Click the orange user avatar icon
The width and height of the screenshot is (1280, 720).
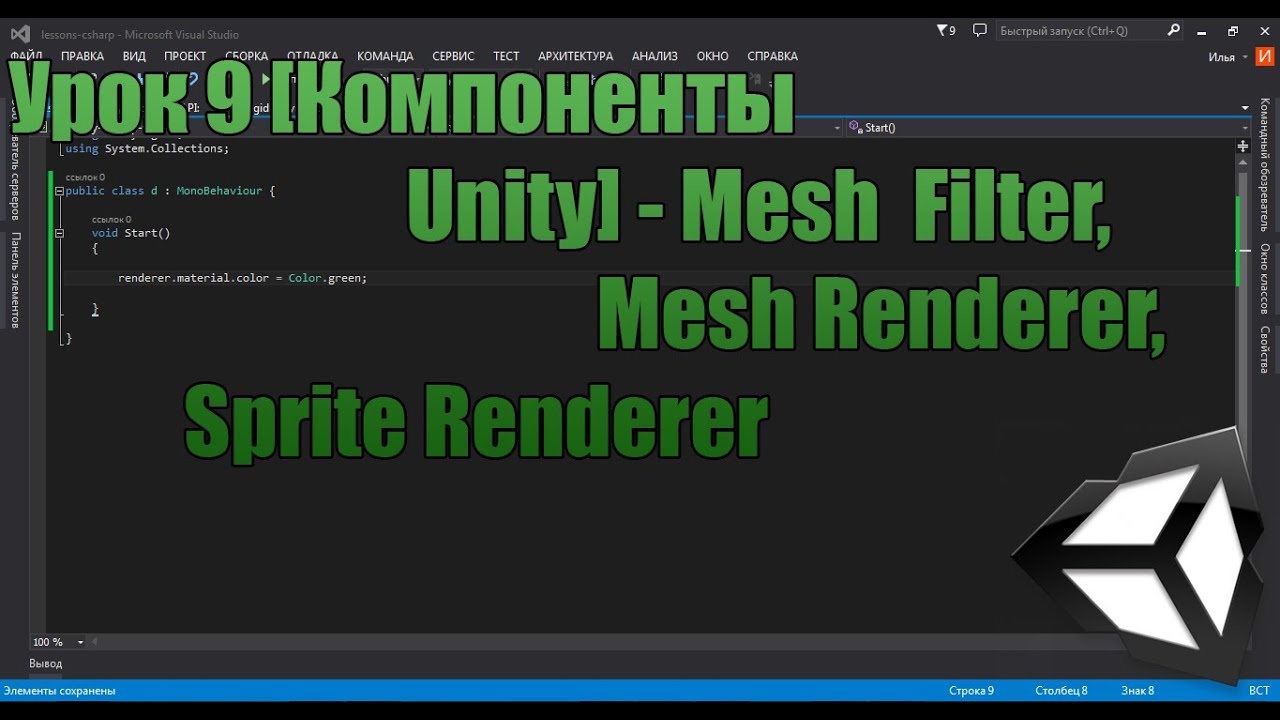[x=1265, y=56]
